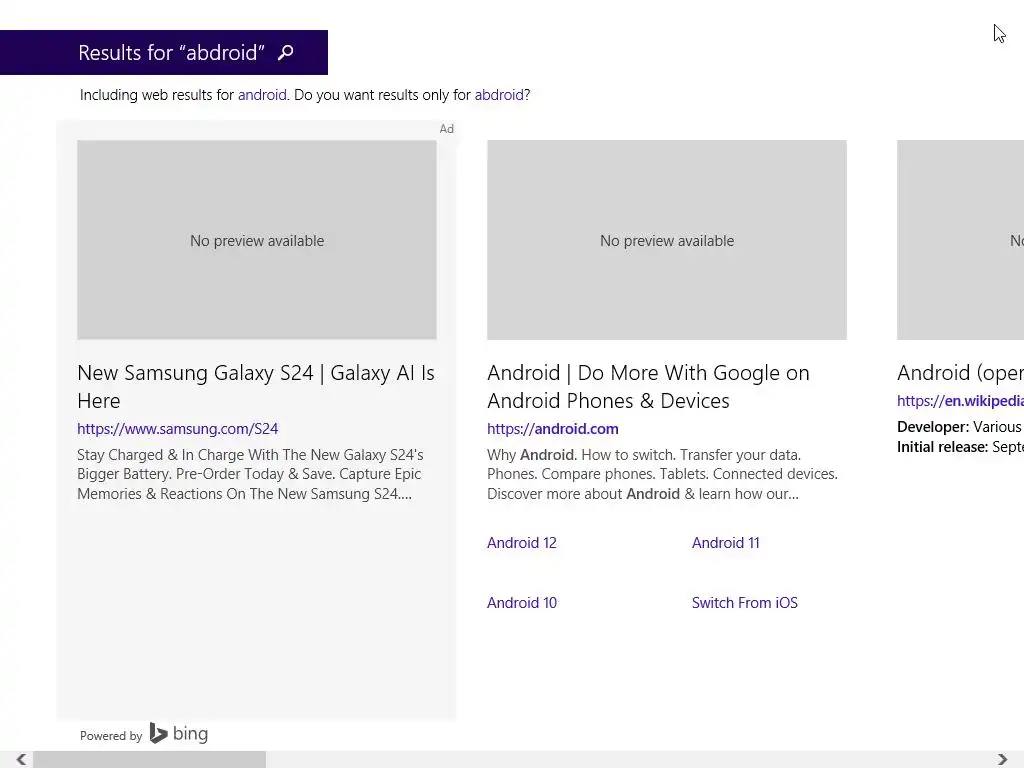This screenshot has height=768, width=1024.
Task: Open the Android.com preview thumbnail
Action: pos(667,240)
